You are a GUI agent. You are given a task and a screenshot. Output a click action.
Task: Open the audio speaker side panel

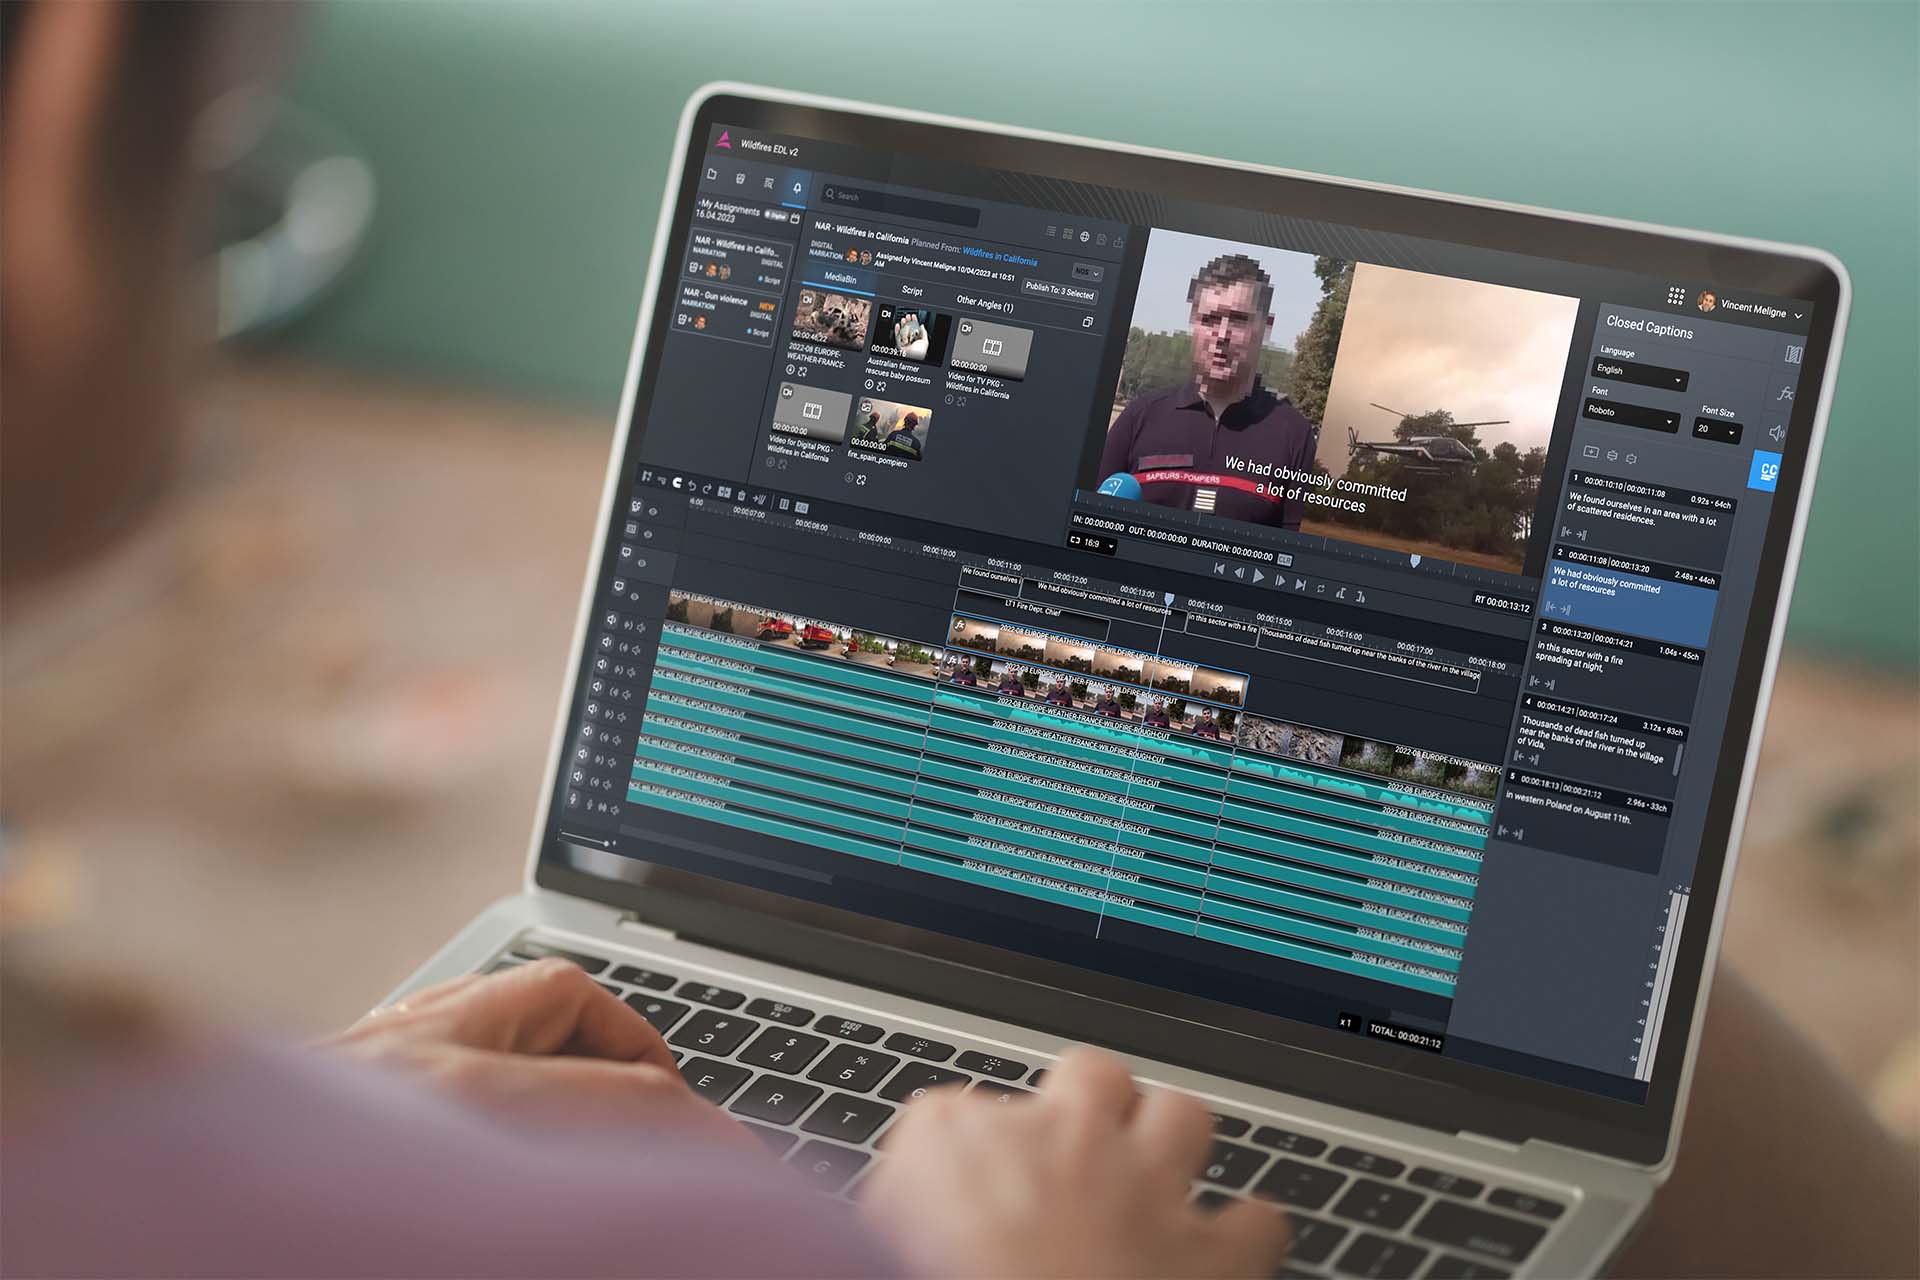pos(1777,433)
